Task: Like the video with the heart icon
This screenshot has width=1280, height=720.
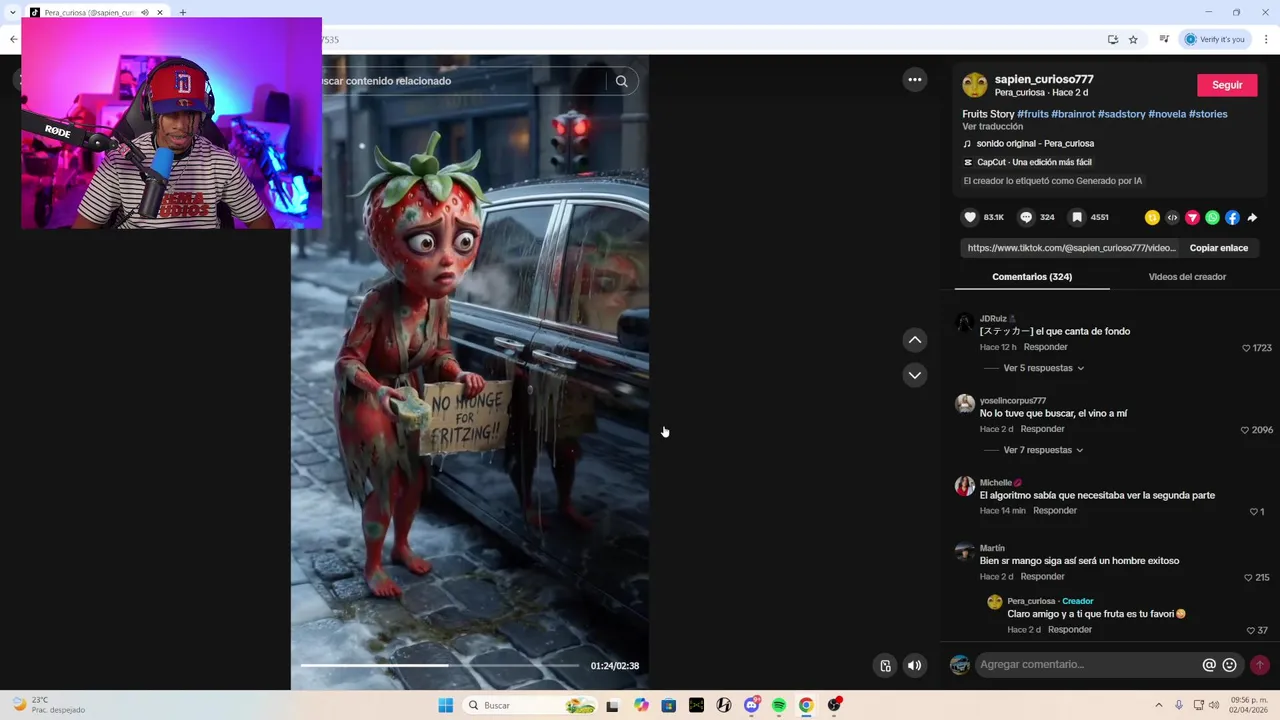Action: [x=970, y=217]
